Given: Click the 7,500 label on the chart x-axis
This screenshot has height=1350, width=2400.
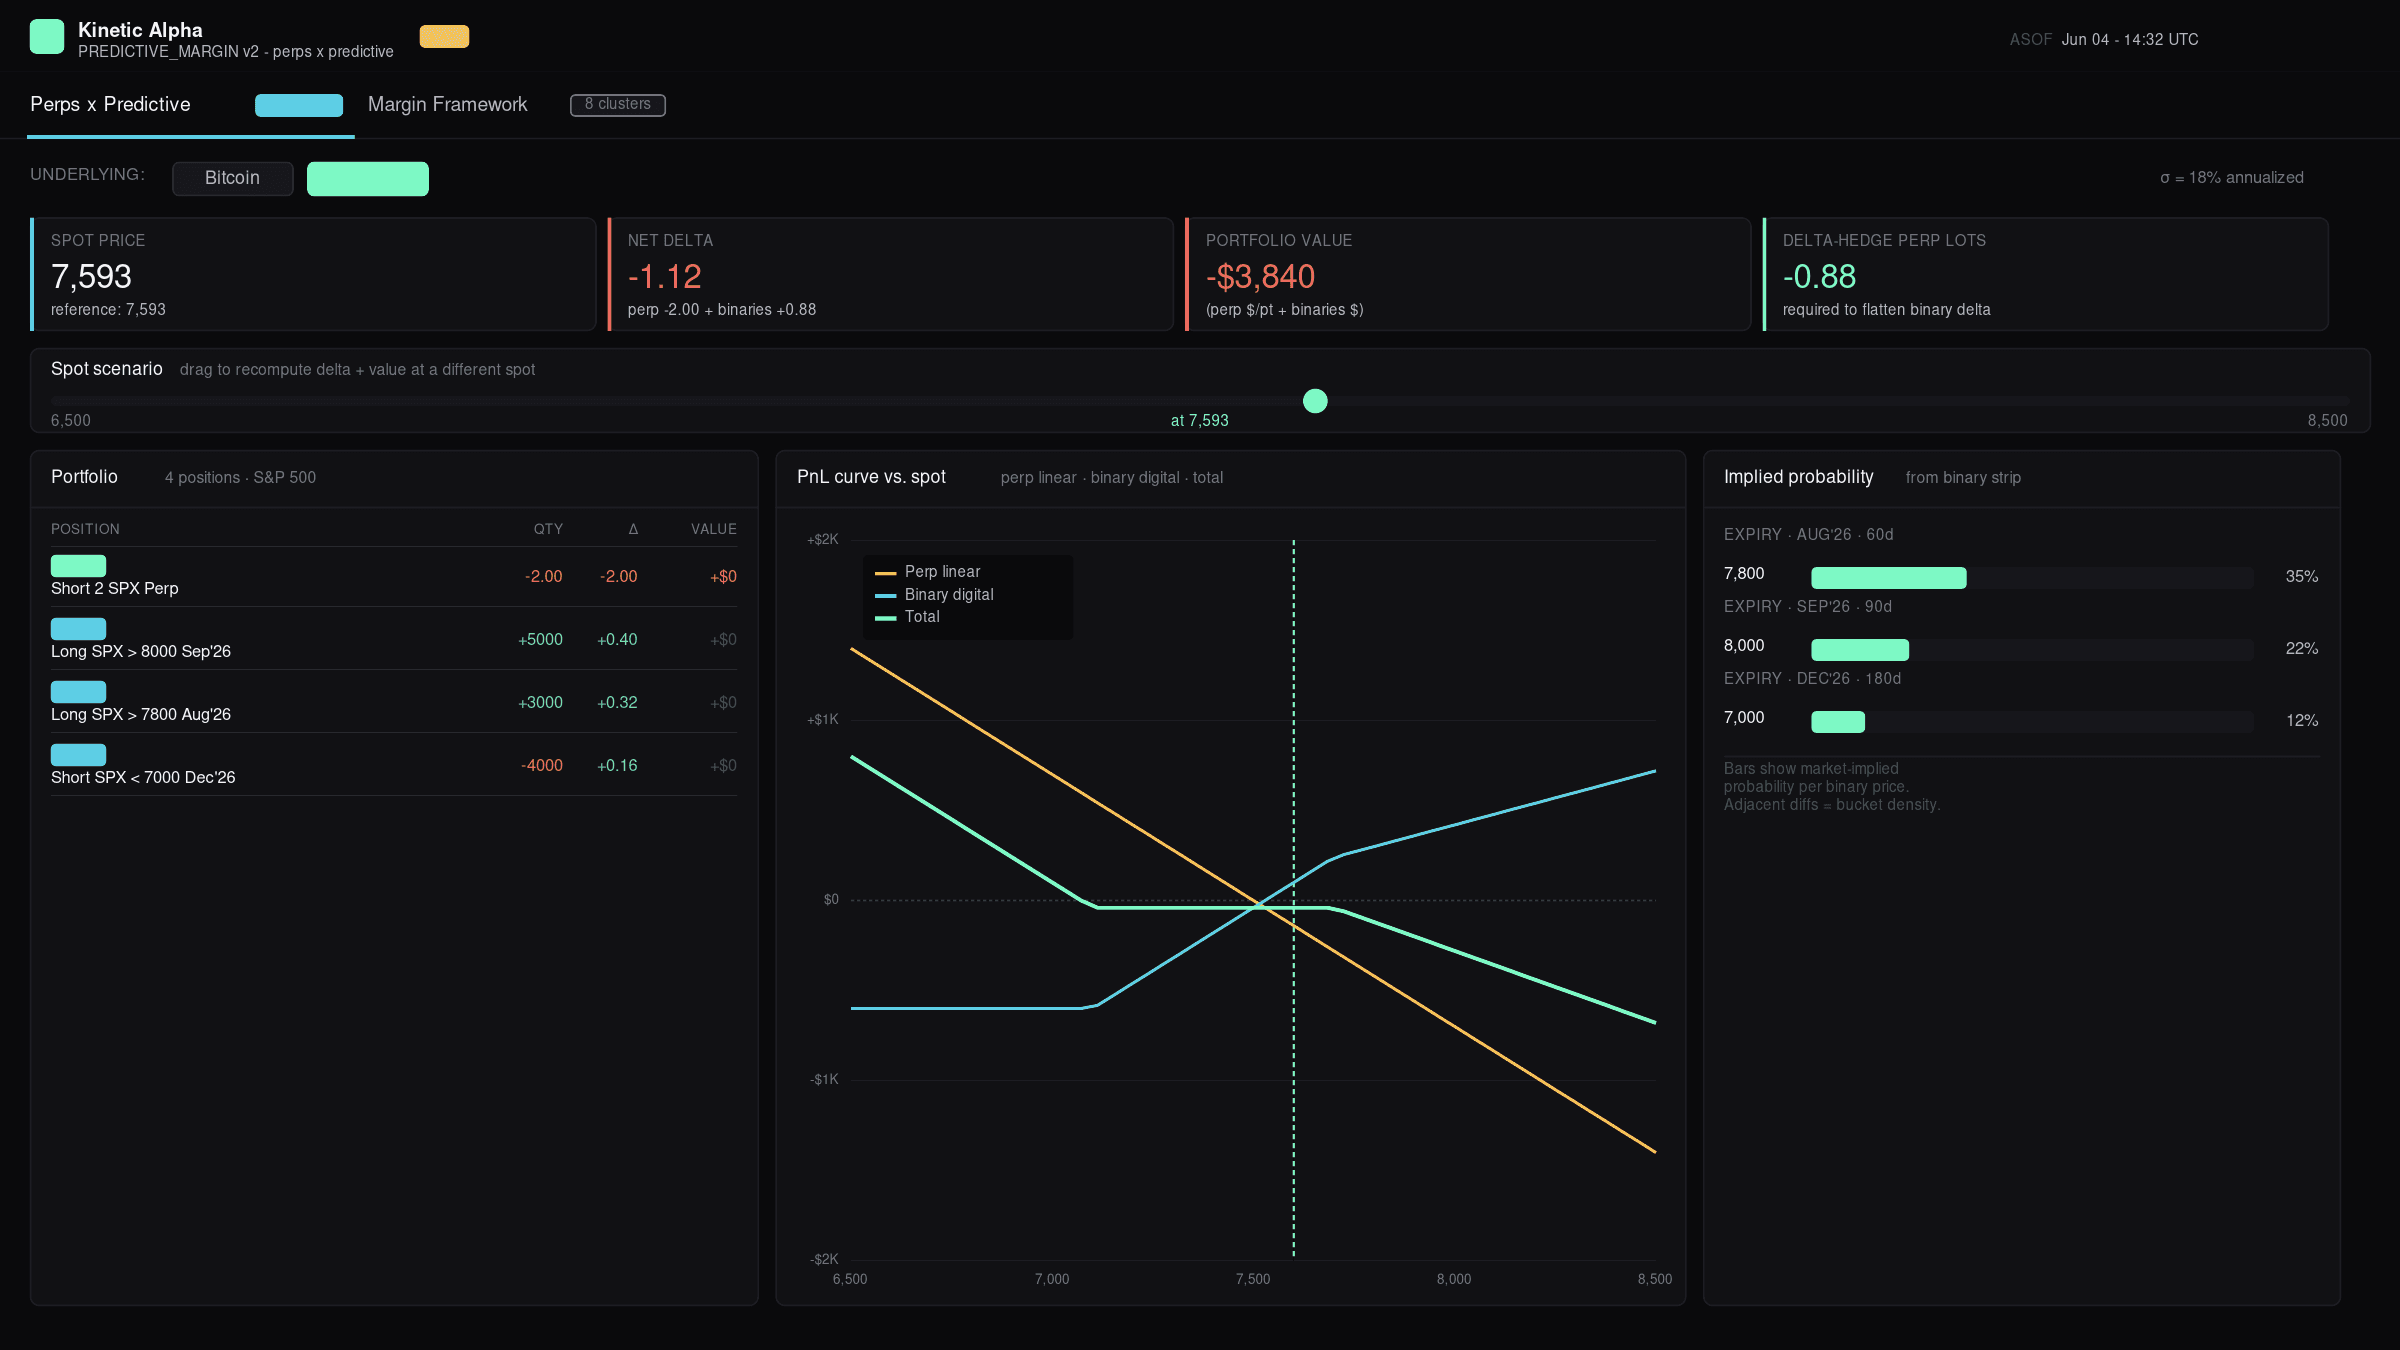Looking at the screenshot, I should click(1253, 1280).
